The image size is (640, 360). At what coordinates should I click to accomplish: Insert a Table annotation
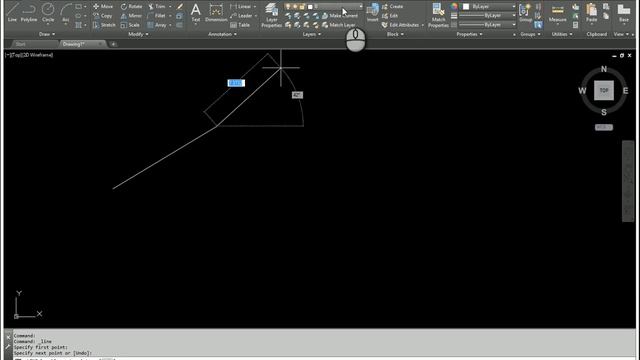240,25
